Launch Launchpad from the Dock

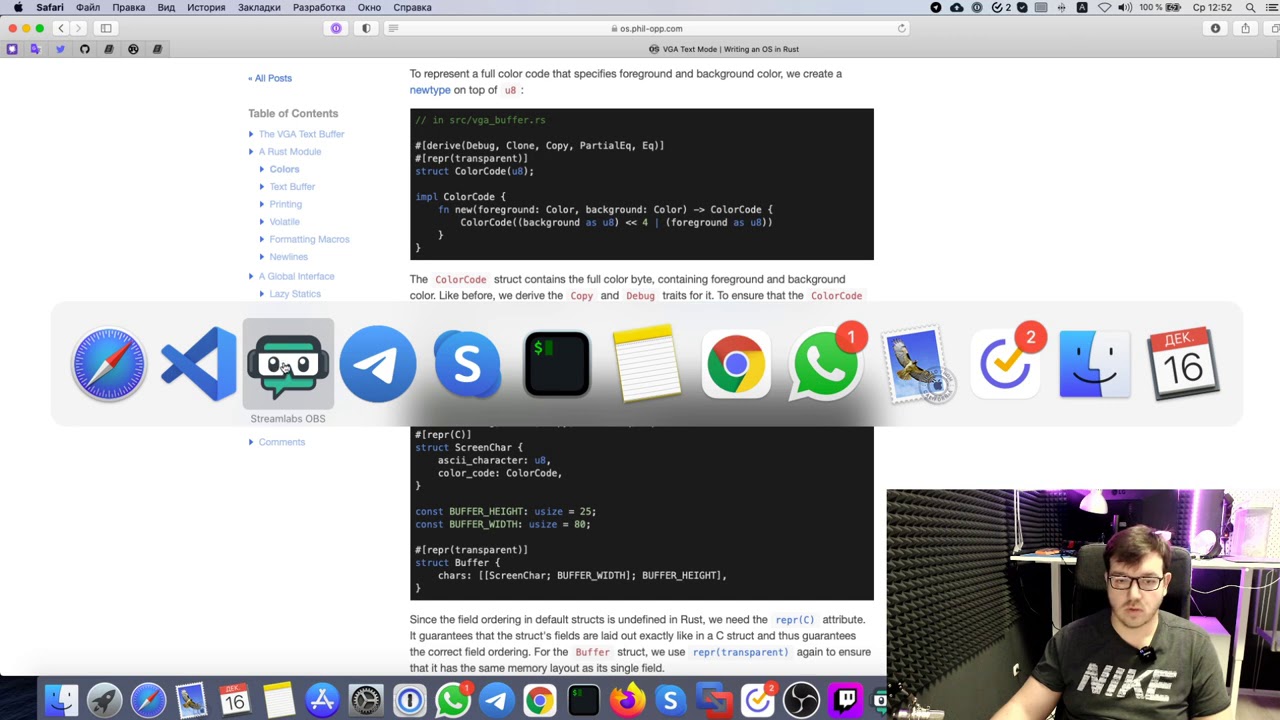[x=104, y=700]
